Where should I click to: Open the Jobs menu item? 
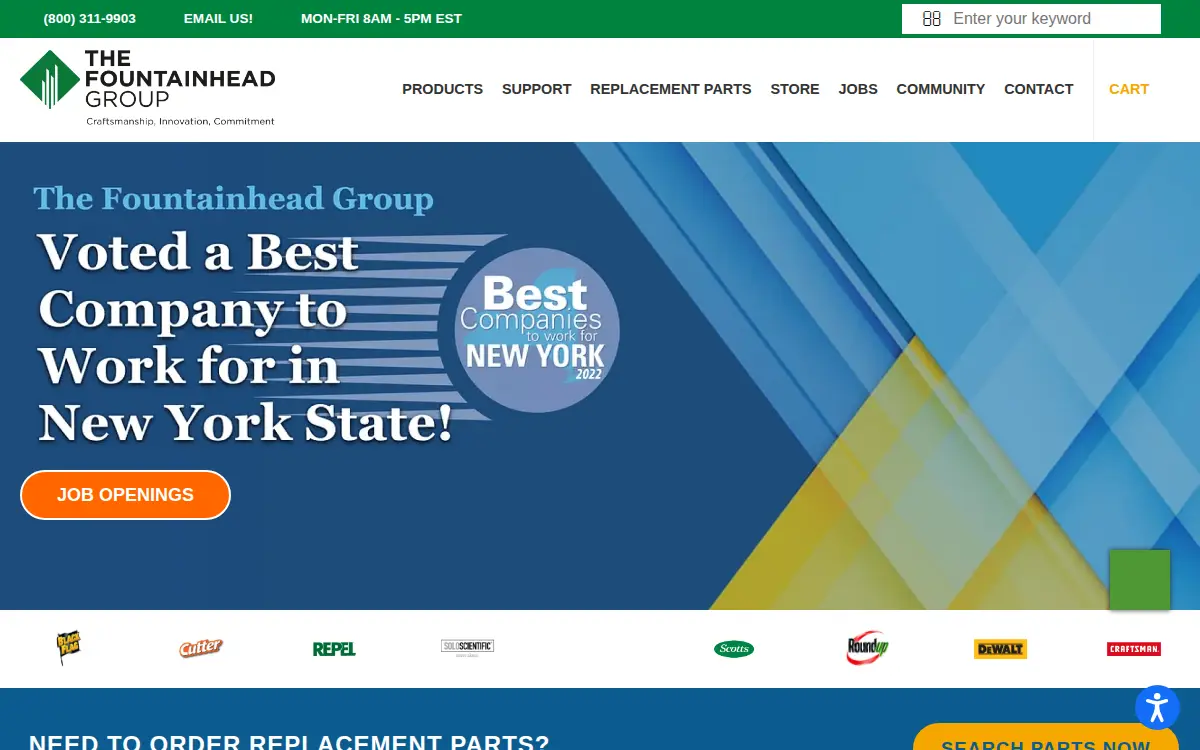click(x=858, y=89)
